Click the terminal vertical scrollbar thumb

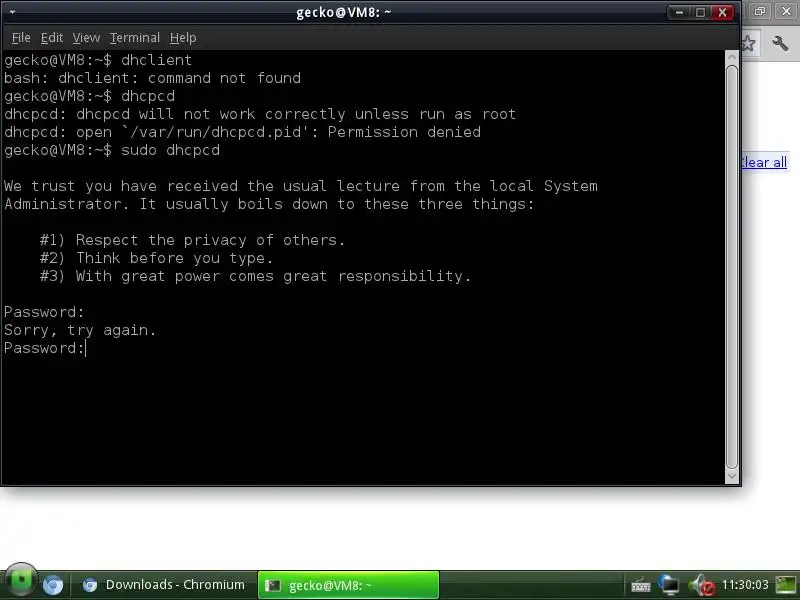(x=732, y=267)
